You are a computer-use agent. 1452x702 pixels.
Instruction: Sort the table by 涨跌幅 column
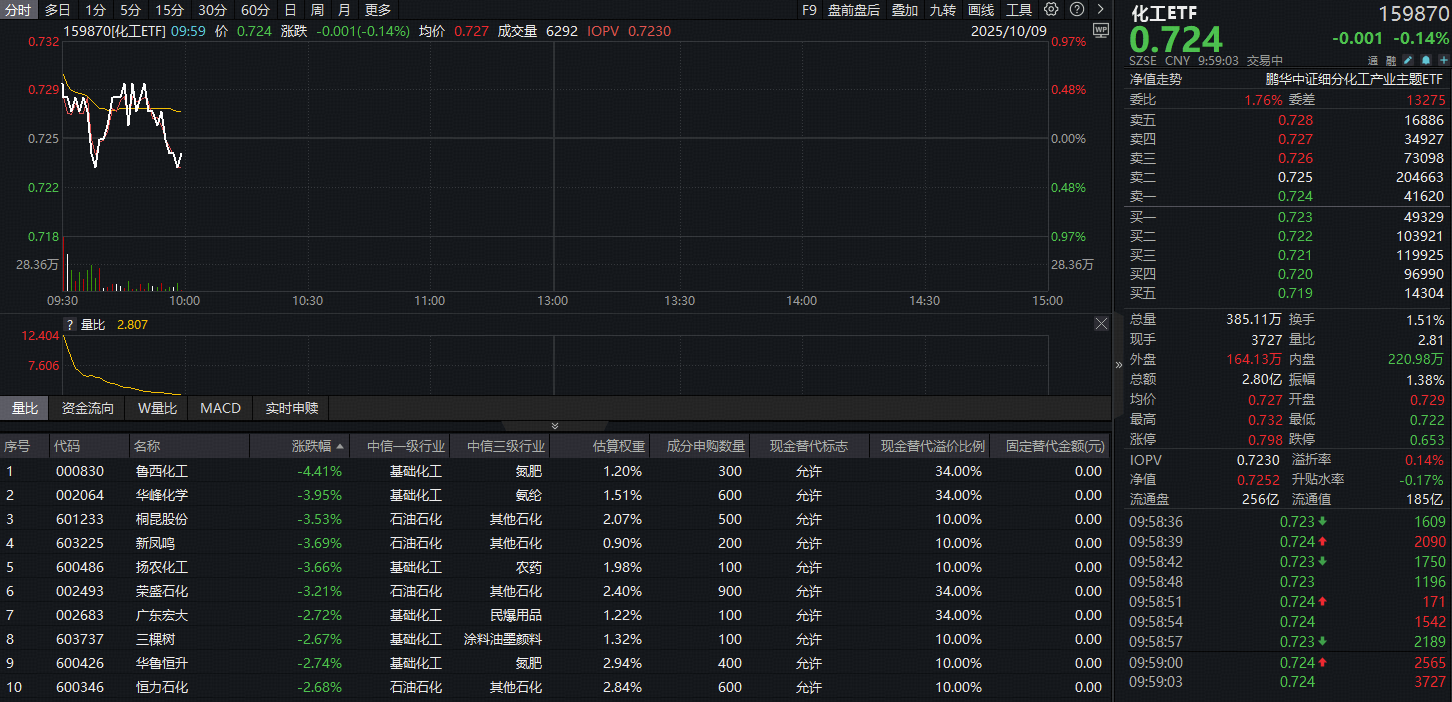coord(311,446)
